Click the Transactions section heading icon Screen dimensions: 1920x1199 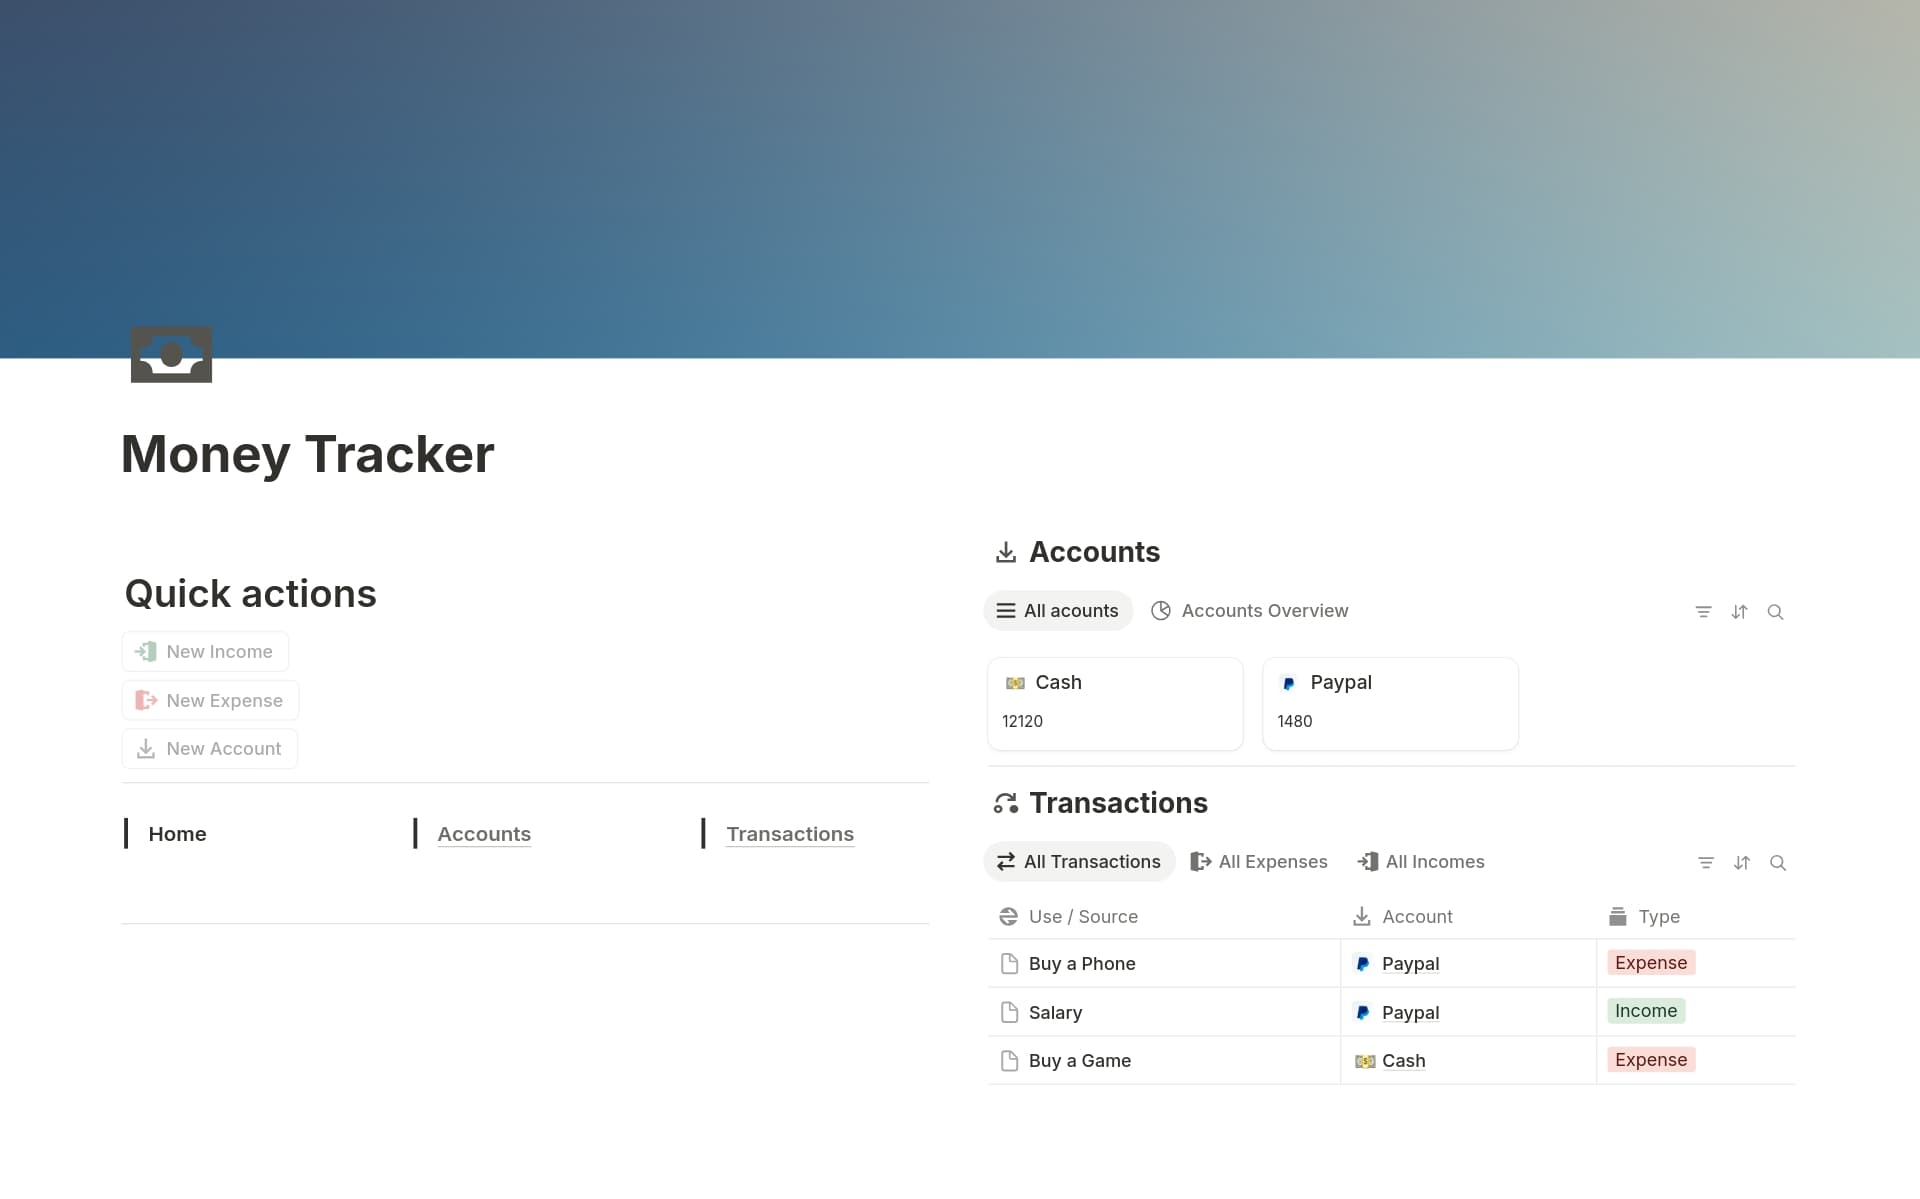click(x=1007, y=803)
